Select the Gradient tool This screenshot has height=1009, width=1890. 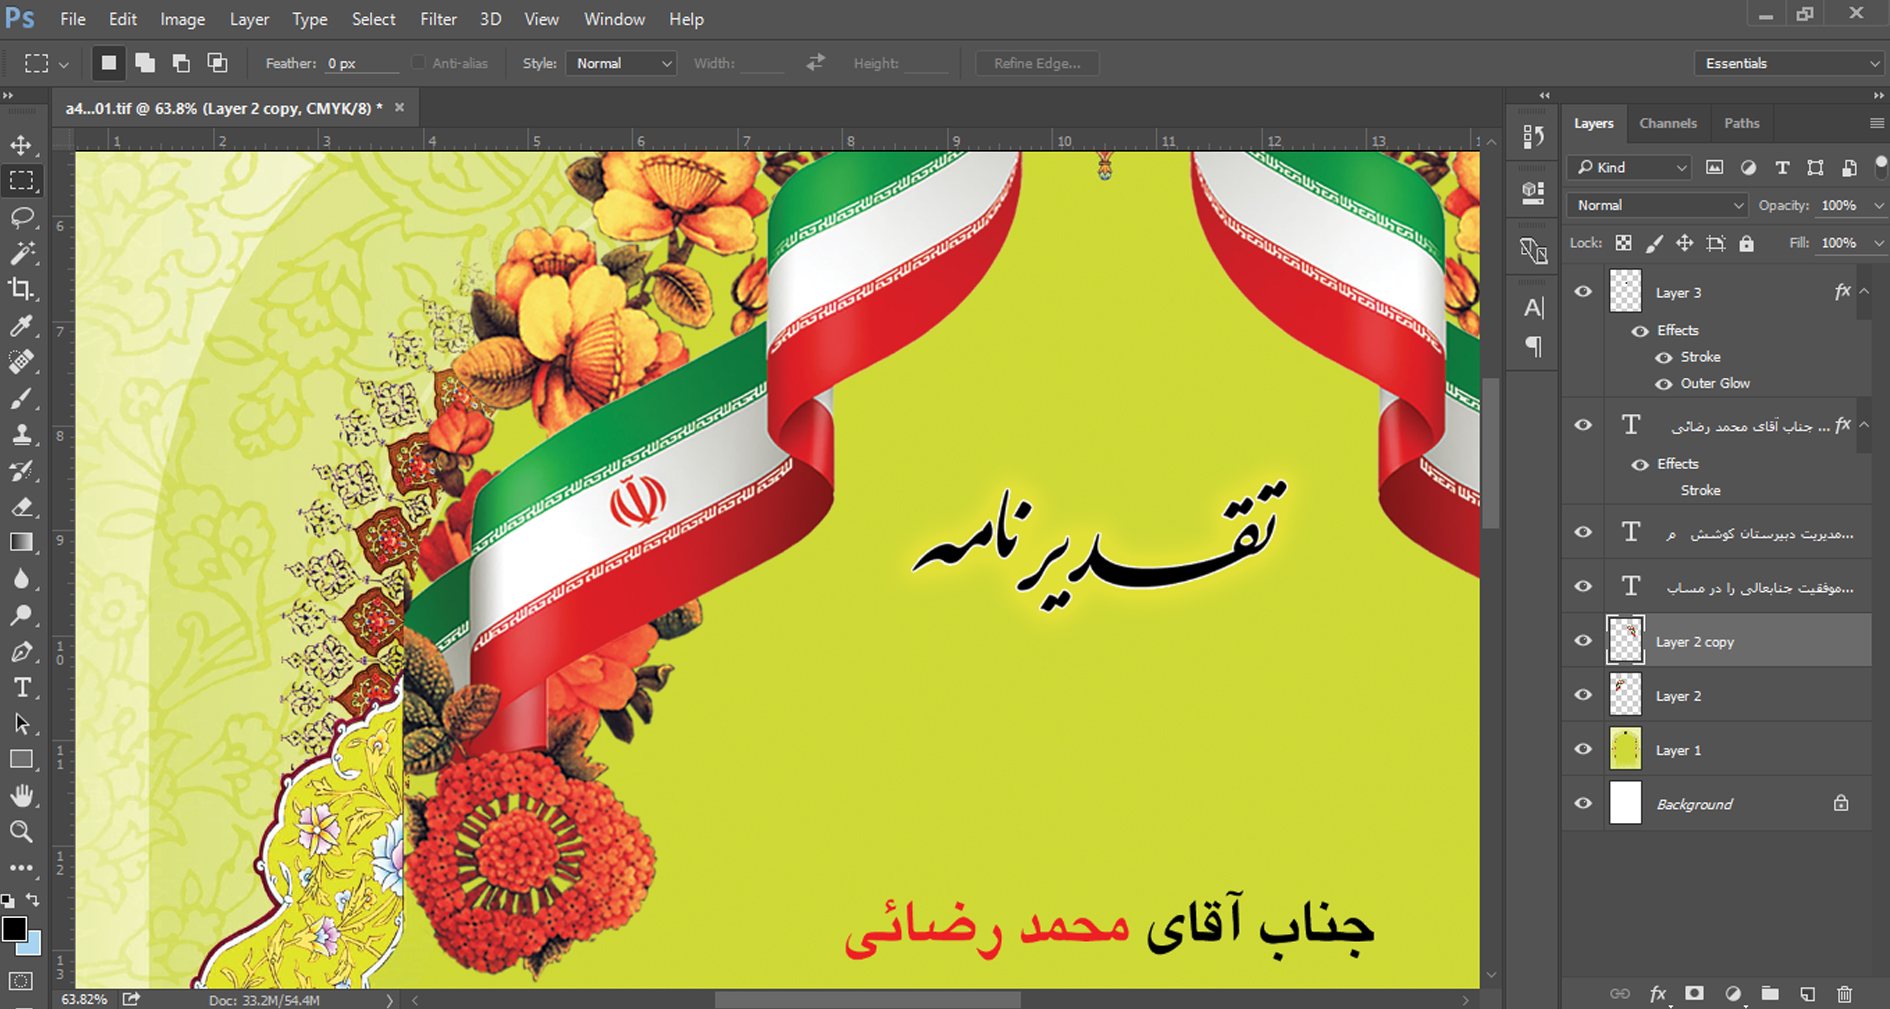point(21,542)
